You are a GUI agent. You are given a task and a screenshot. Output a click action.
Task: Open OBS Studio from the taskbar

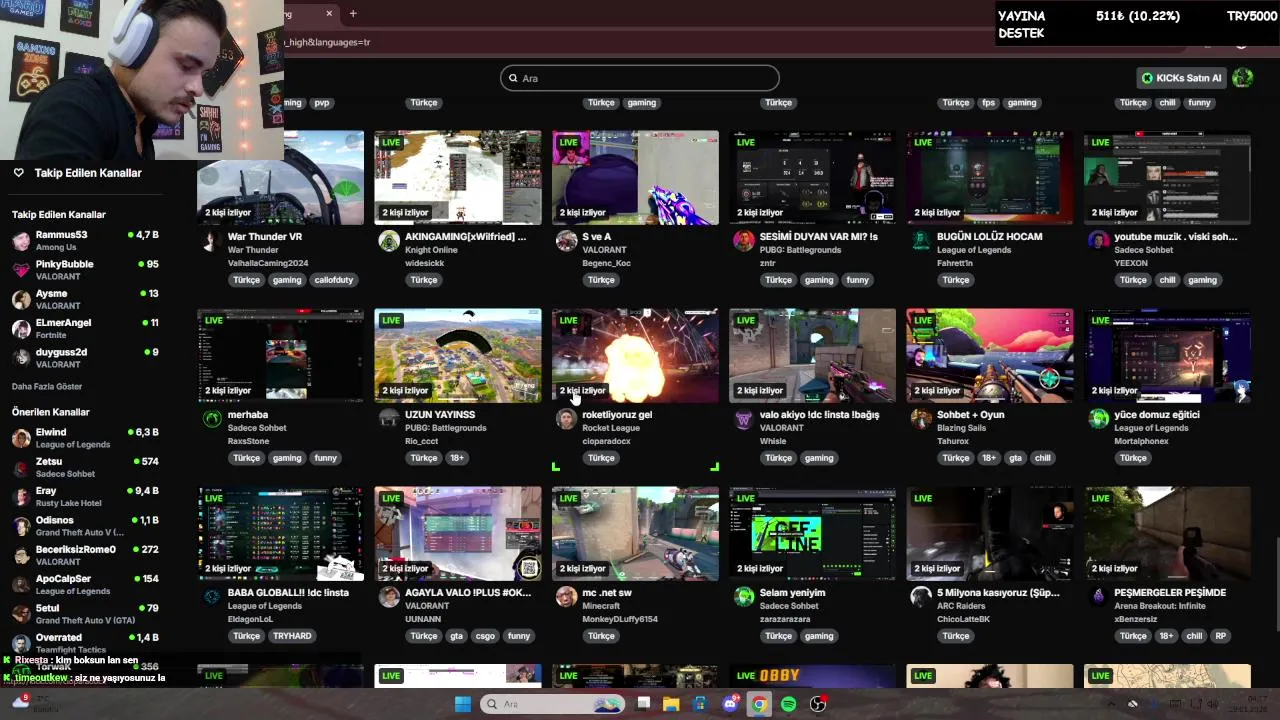tap(818, 704)
